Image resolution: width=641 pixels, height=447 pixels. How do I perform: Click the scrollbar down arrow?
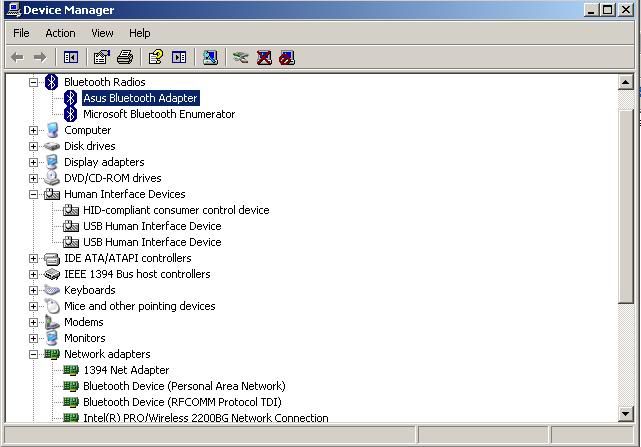[x=625, y=414]
